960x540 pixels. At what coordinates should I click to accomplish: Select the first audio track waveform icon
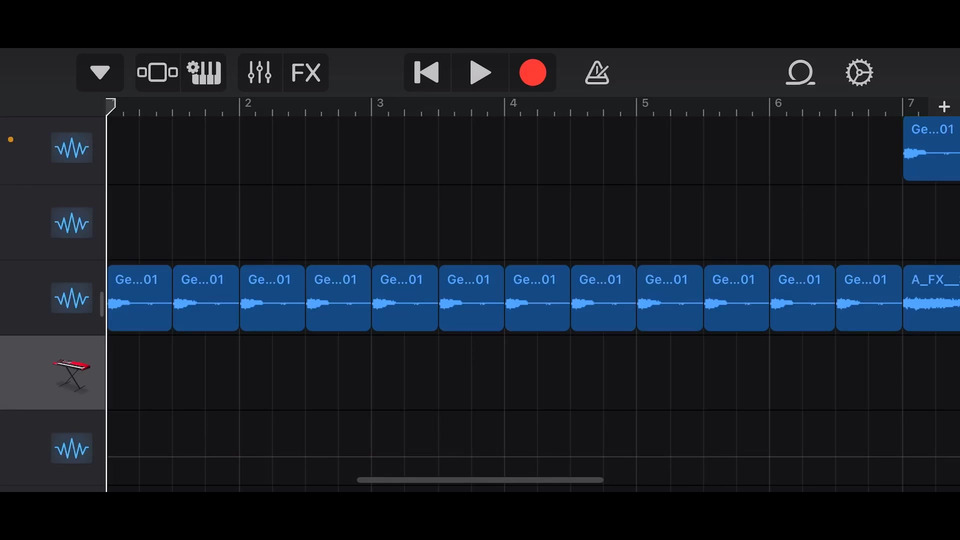(x=72, y=149)
